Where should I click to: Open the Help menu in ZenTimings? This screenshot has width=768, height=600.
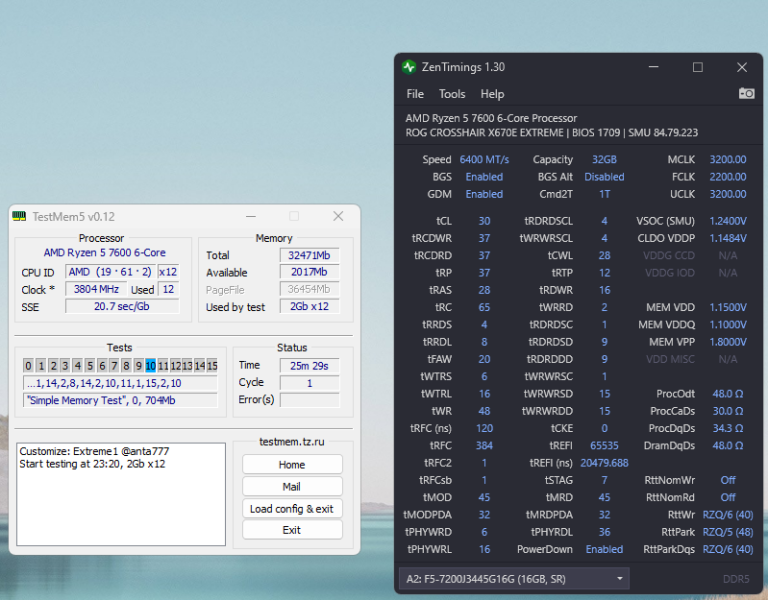point(492,94)
